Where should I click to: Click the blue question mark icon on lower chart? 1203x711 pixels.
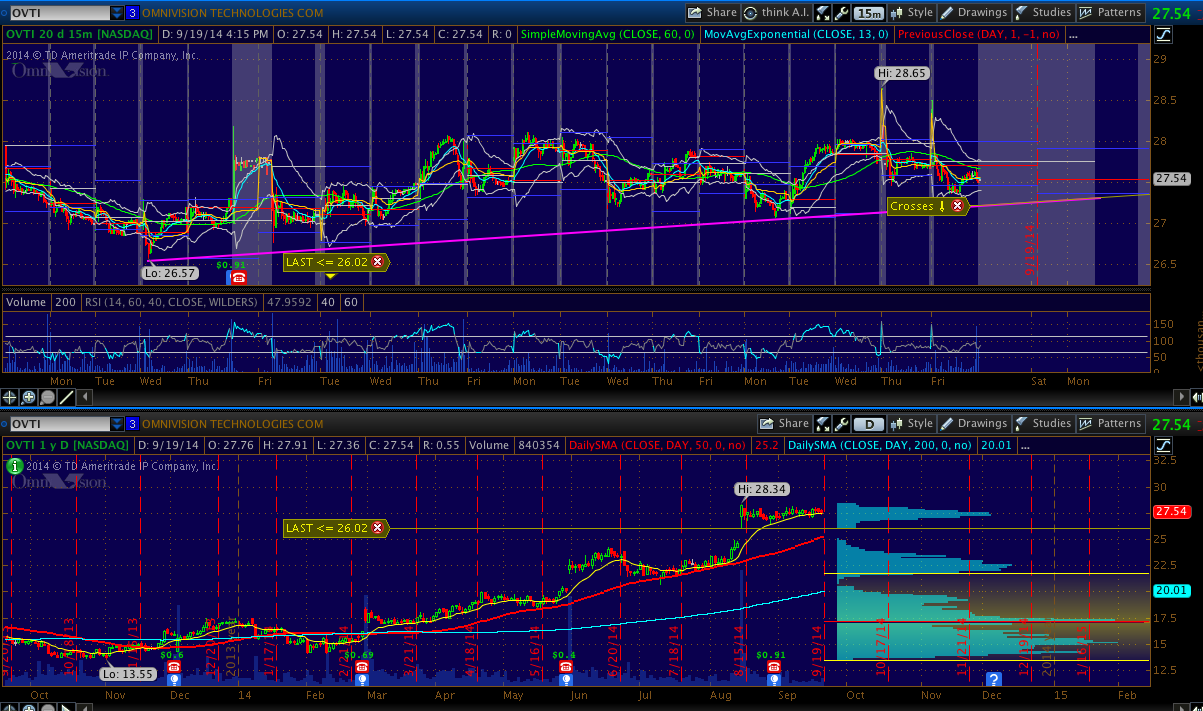pos(994,679)
